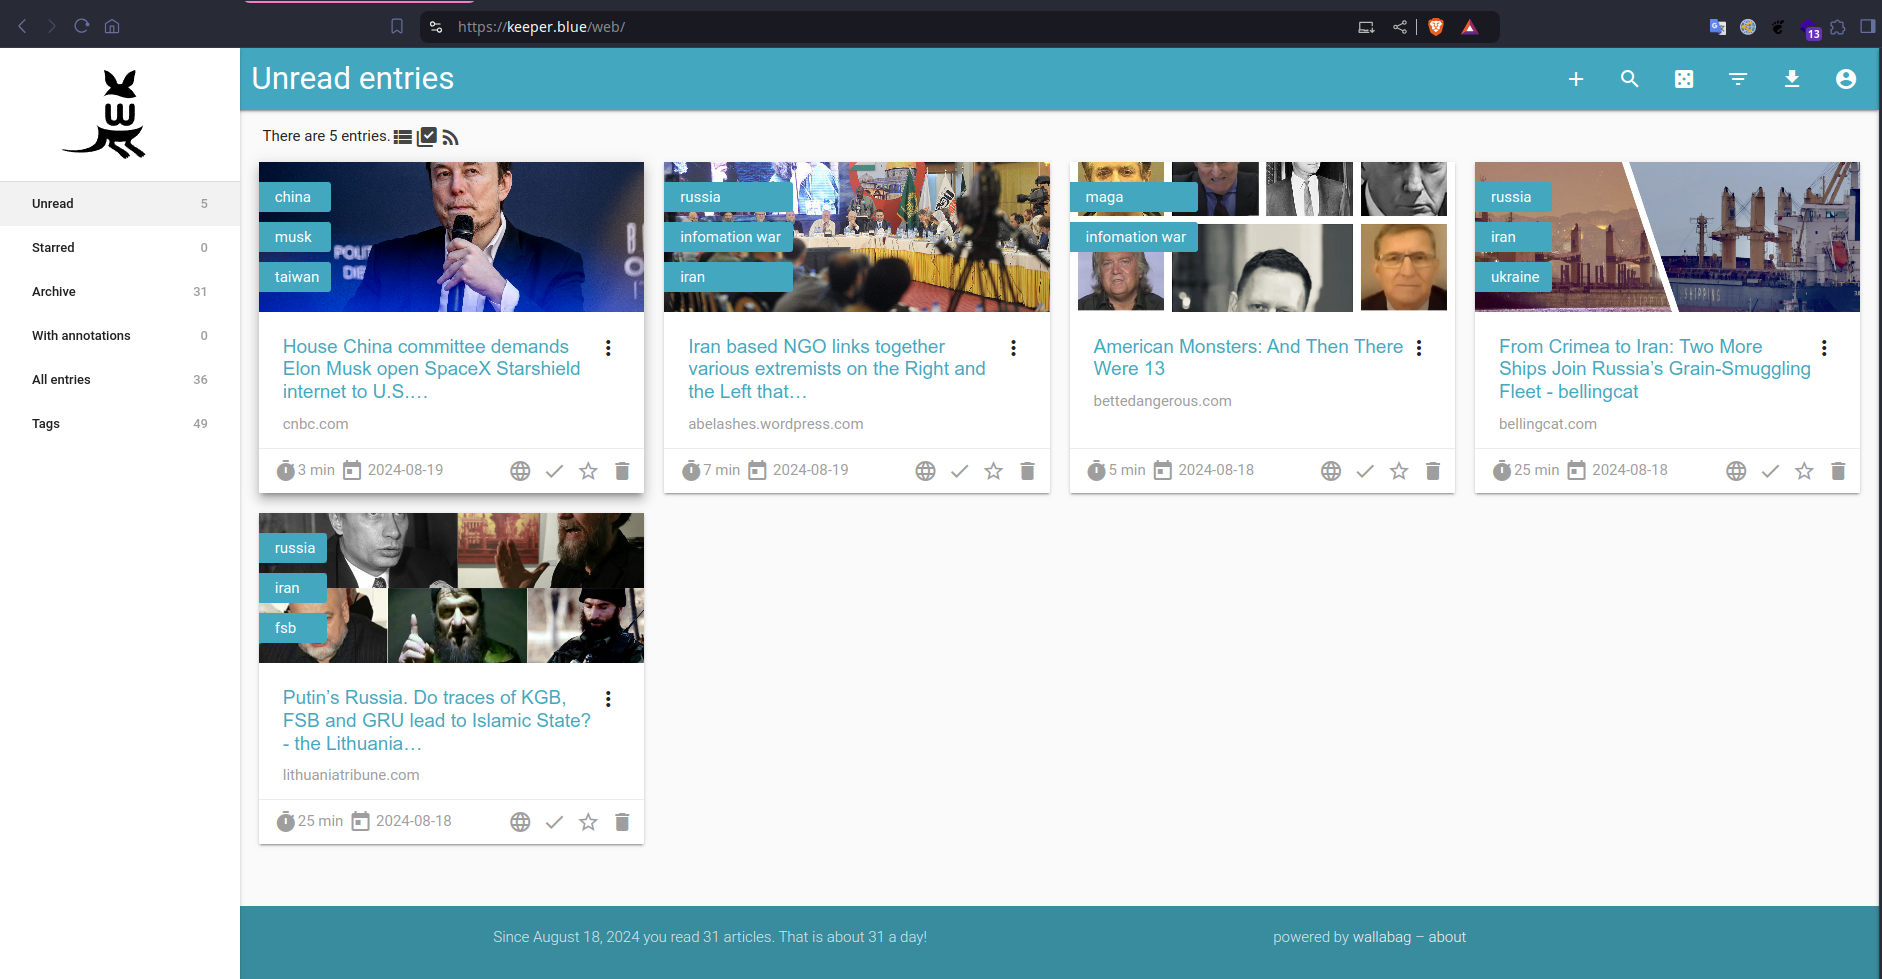
Task: Mark American Monsters article as read
Action: coord(1365,471)
